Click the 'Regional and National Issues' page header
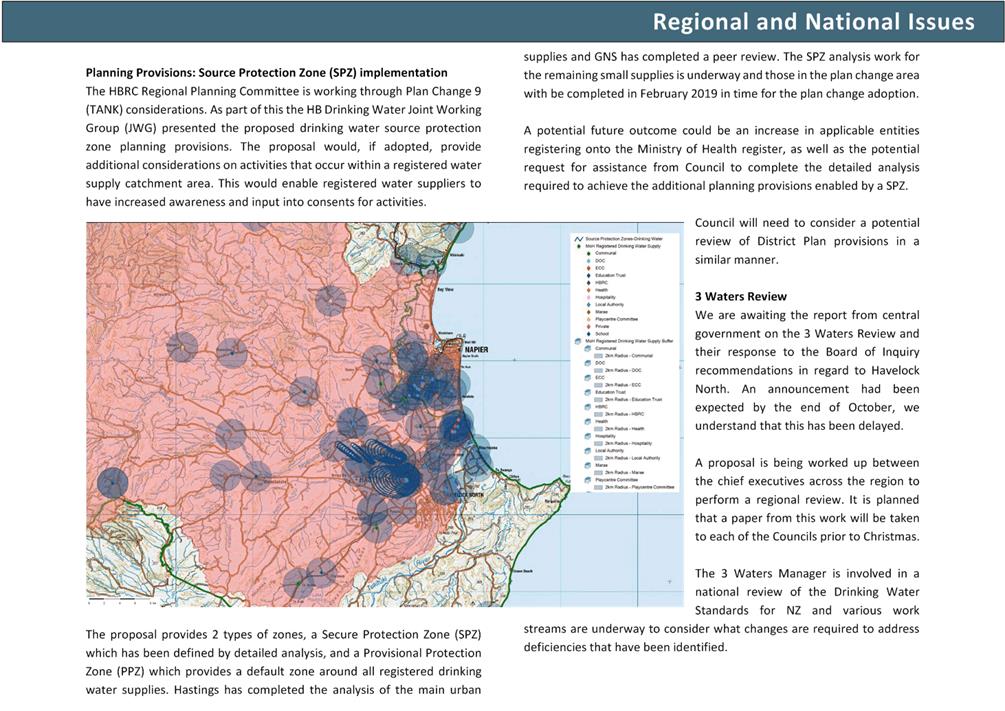Viewport: 1005px width, 711px height. 813,22
